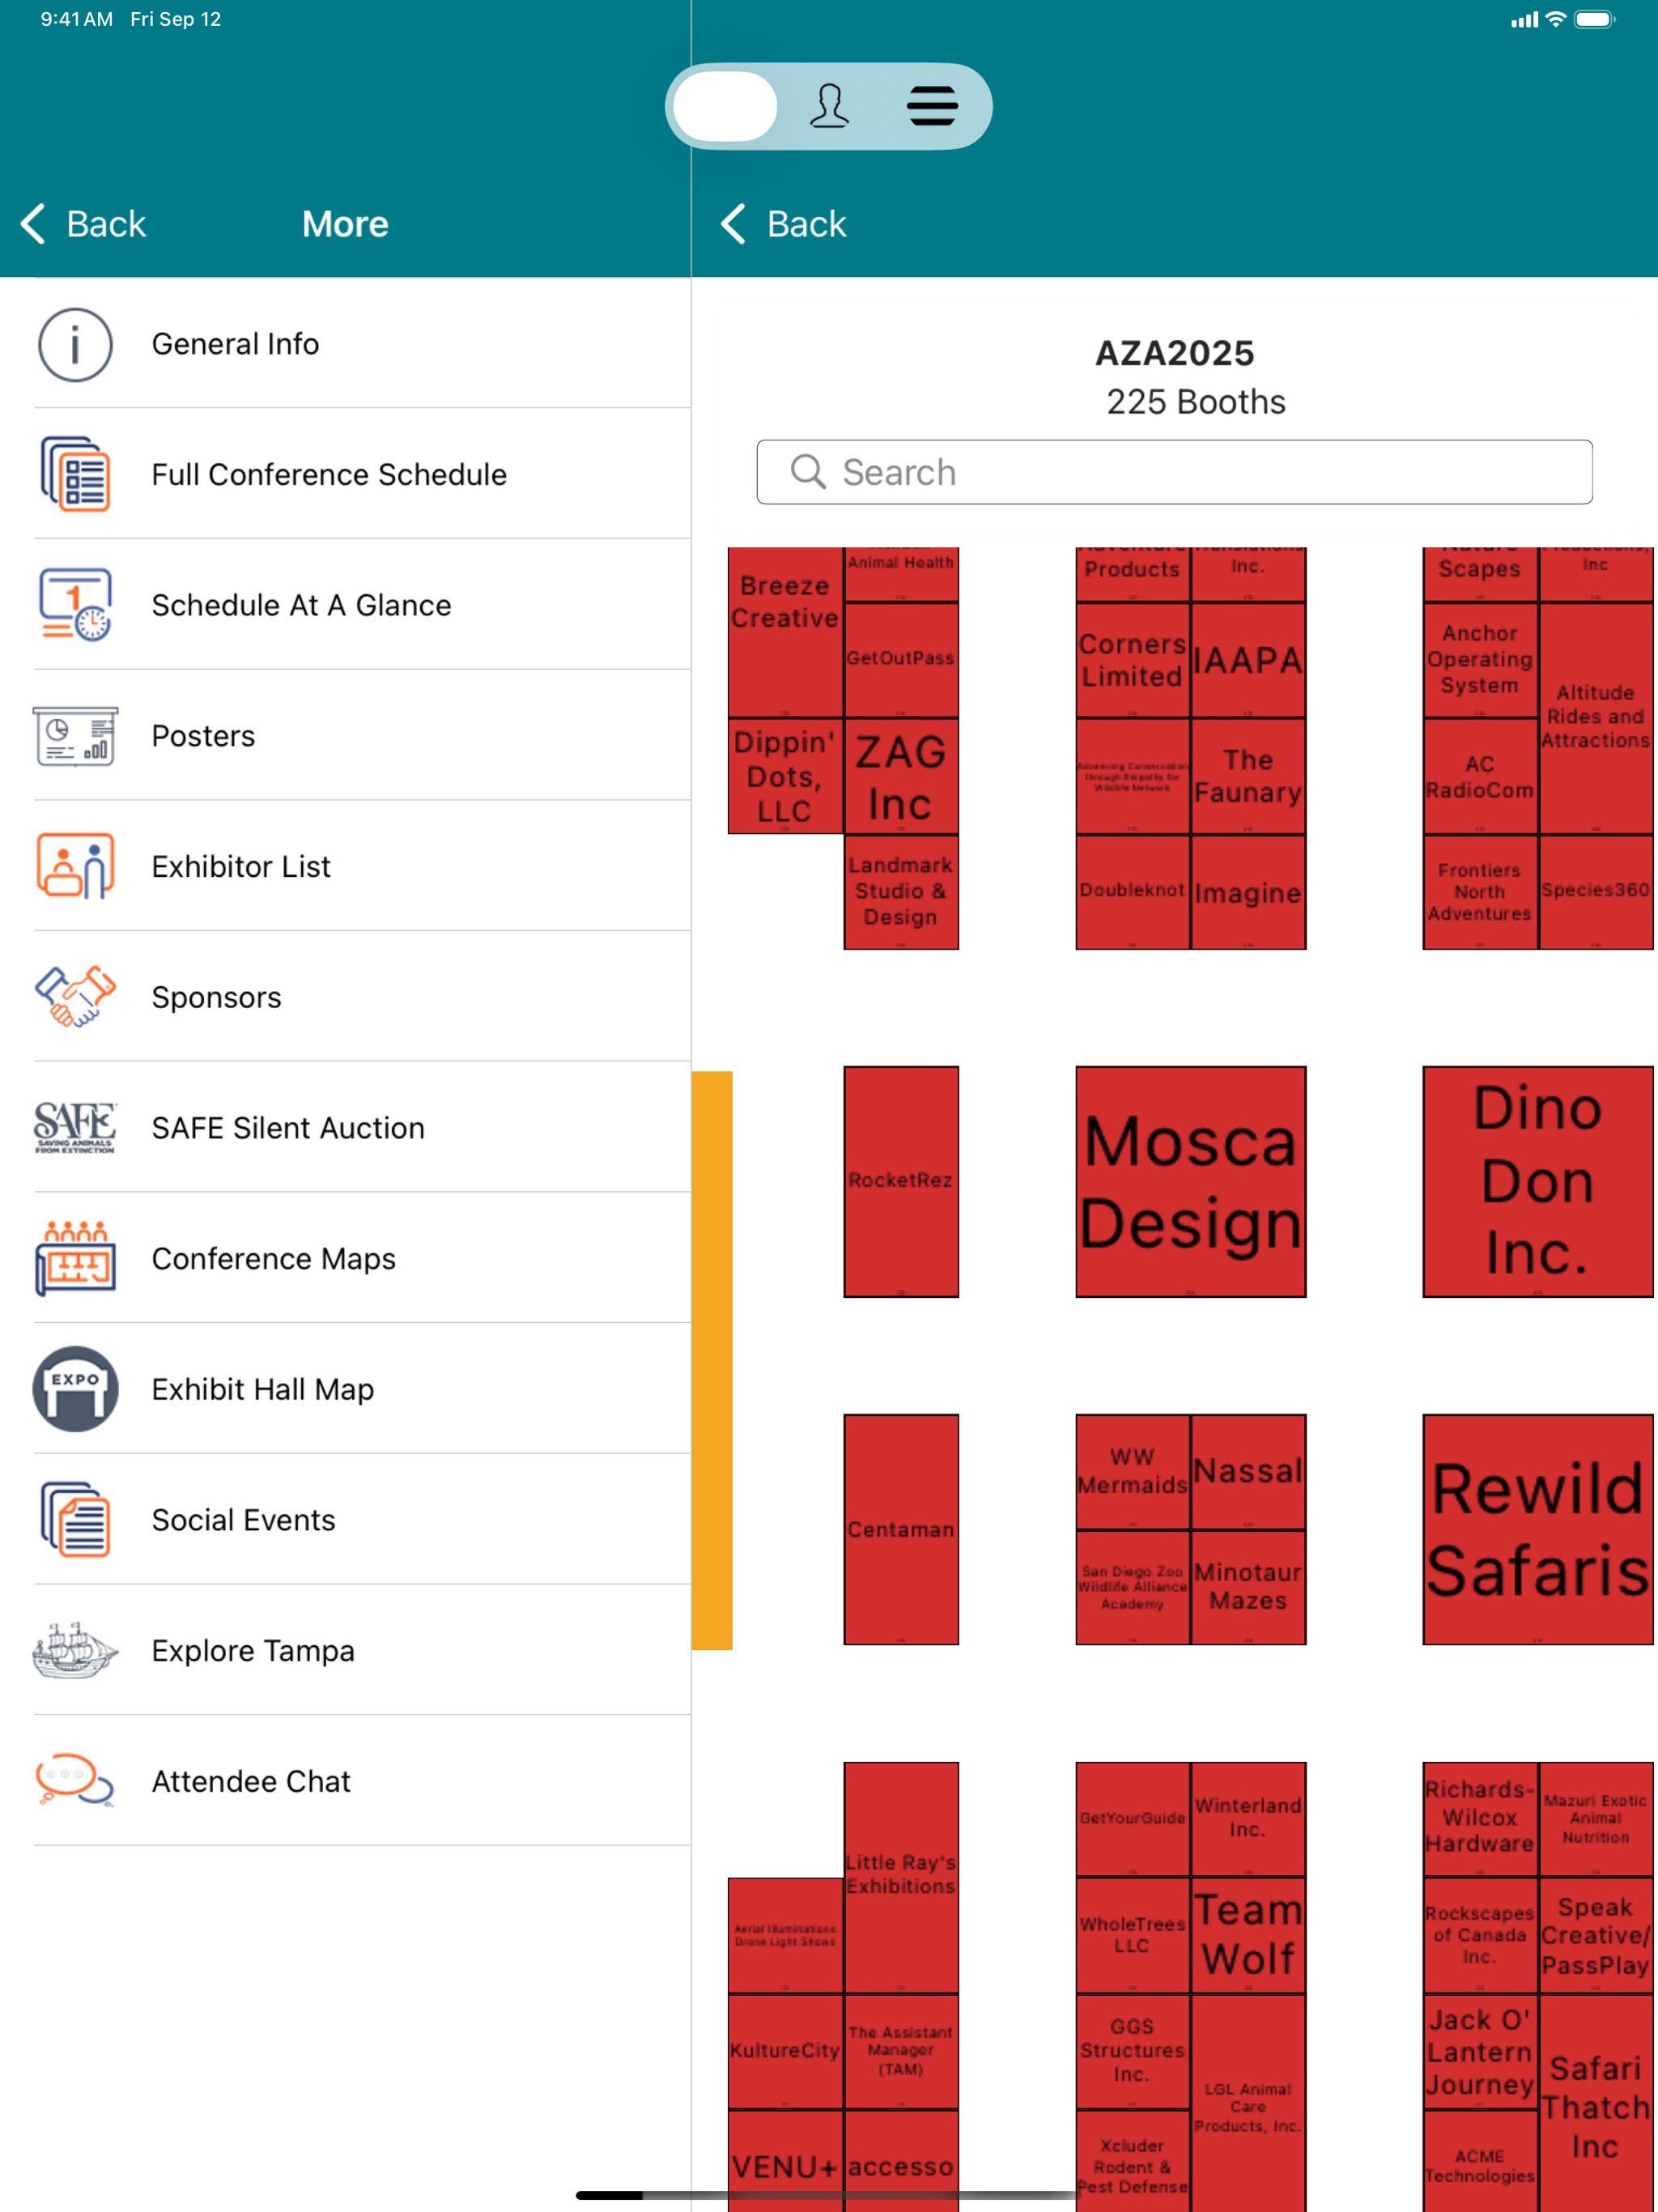This screenshot has width=1658, height=2212.
Task: Select the Rewild Safaris booth
Action: [1538, 1529]
